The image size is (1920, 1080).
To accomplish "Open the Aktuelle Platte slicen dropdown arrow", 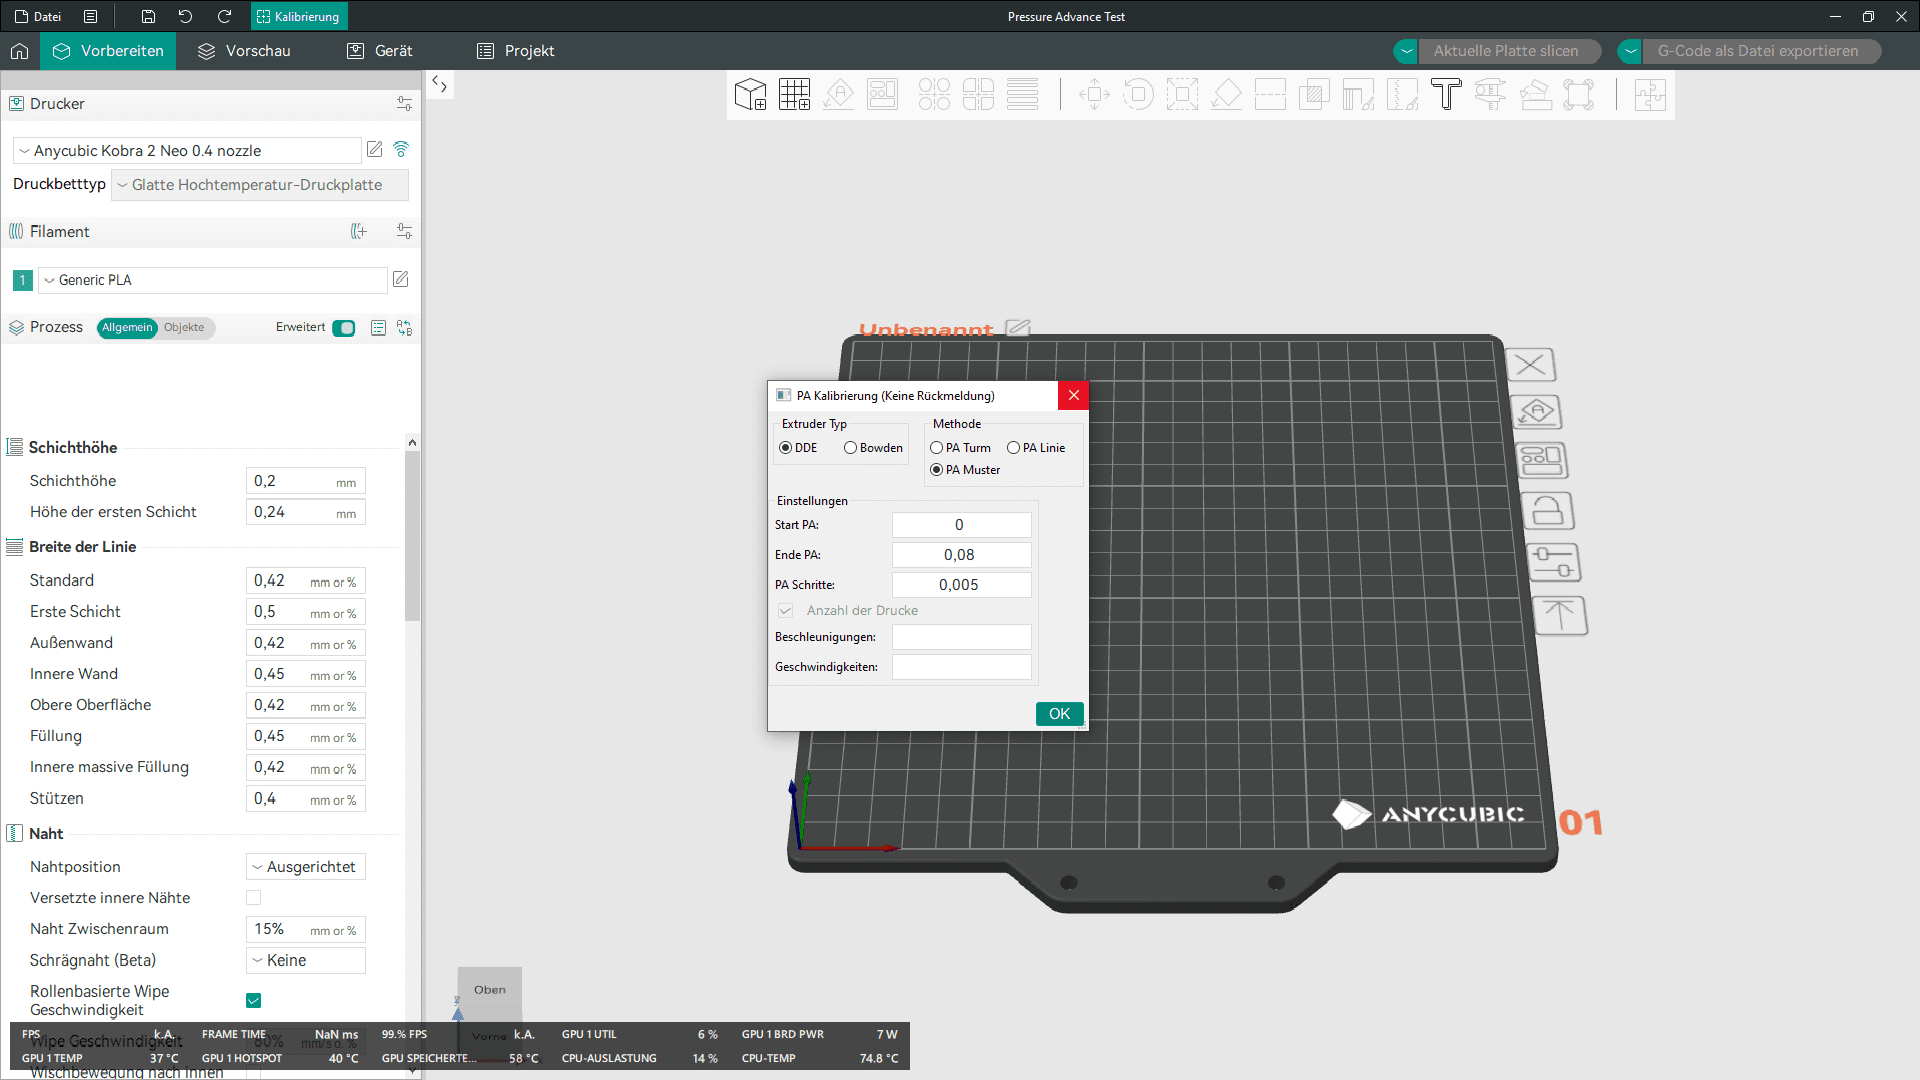I will click(1406, 51).
